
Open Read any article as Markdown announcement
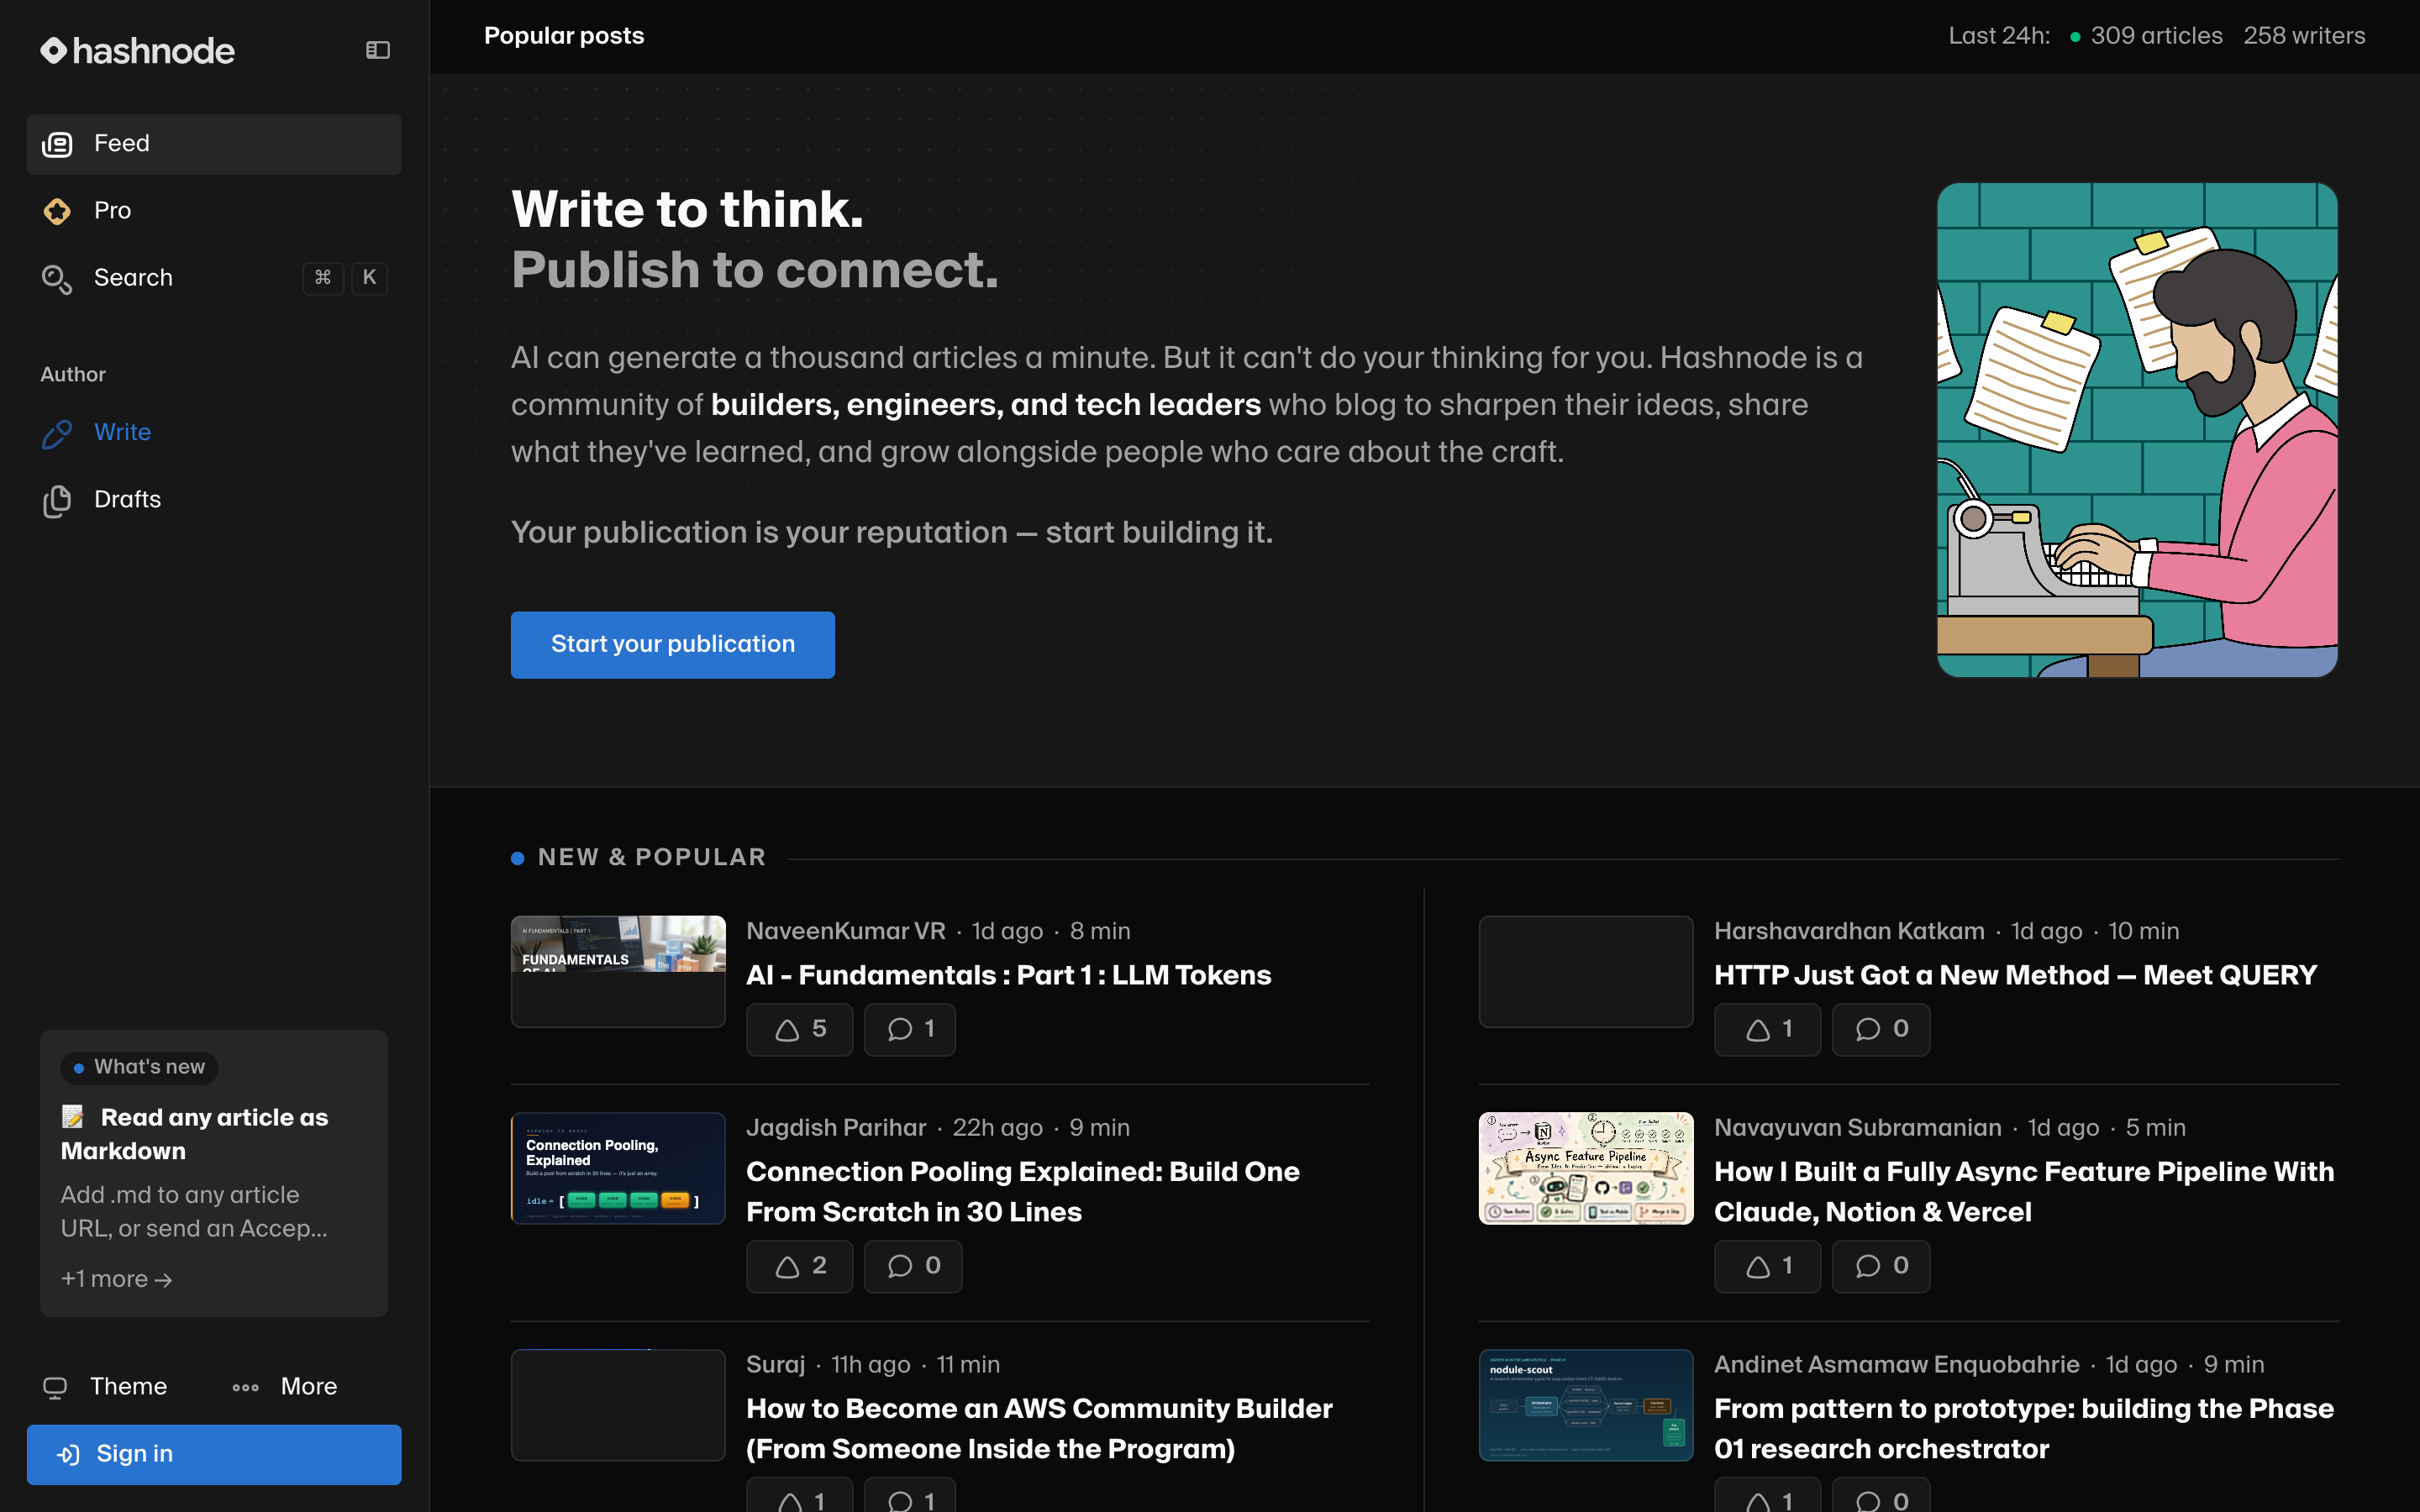click(x=194, y=1134)
